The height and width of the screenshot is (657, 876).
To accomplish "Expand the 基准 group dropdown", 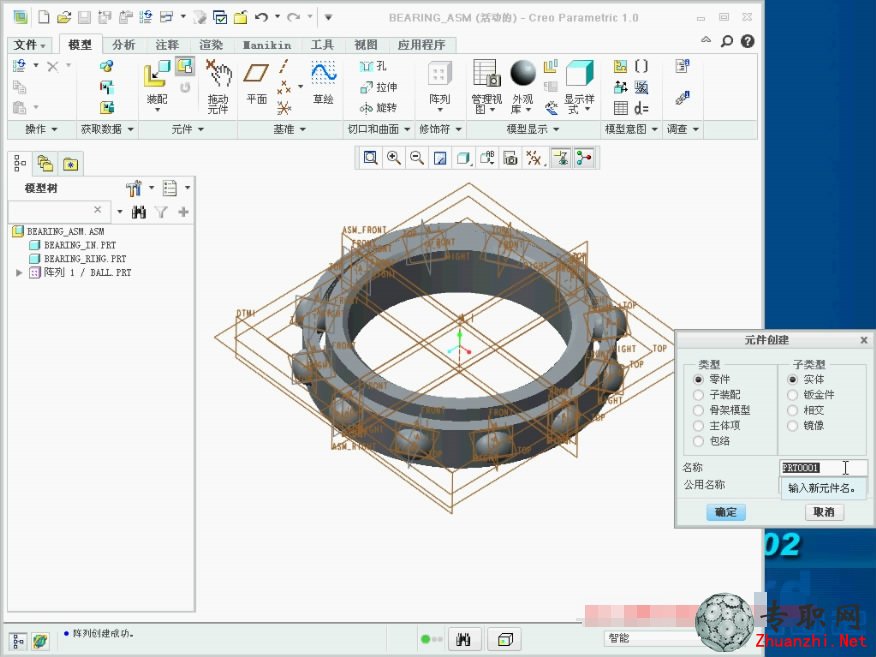I will (x=289, y=129).
